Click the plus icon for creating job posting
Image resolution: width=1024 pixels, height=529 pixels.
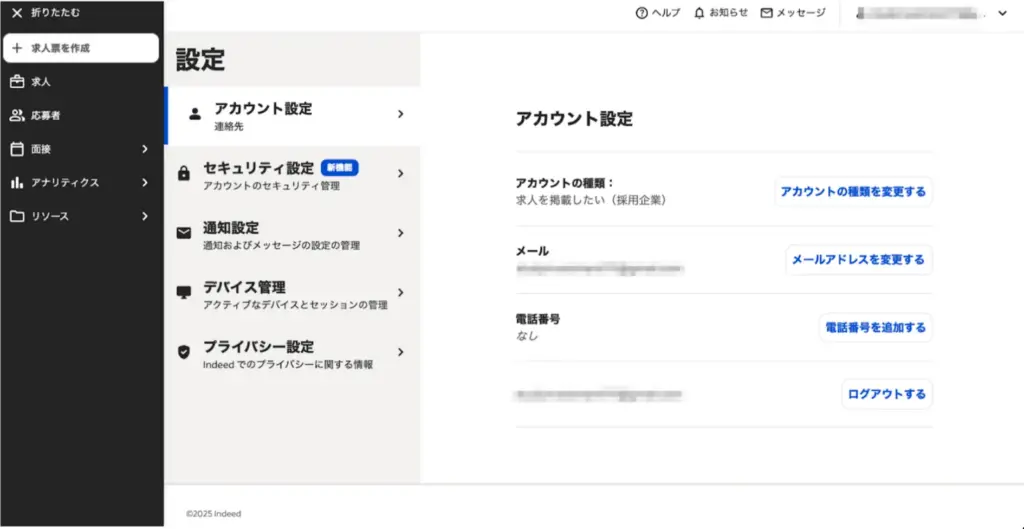(17, 48)
